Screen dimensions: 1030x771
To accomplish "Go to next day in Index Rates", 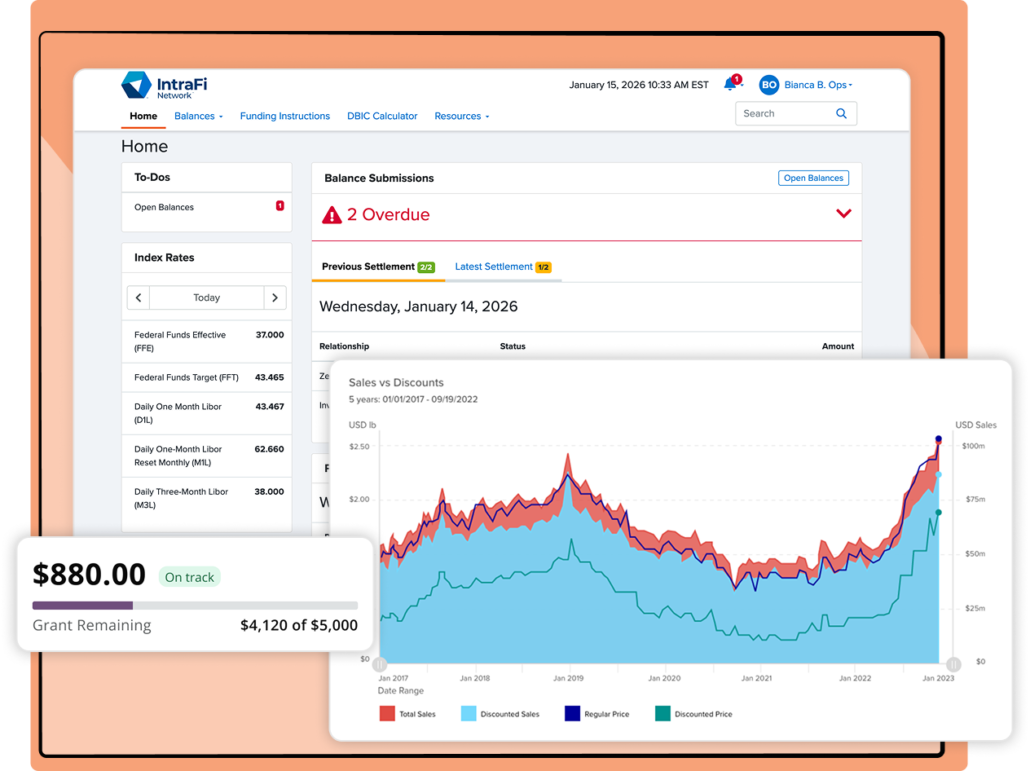I will tap(275, 297).
